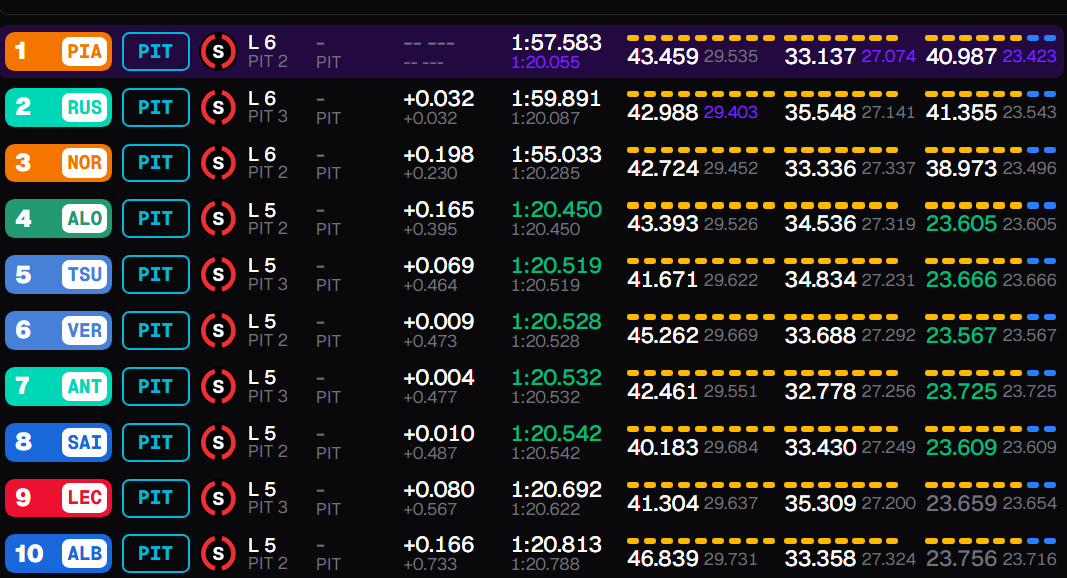
Task: Click PIA's sector 1 time 43.459
Action: tap(663, 57)
